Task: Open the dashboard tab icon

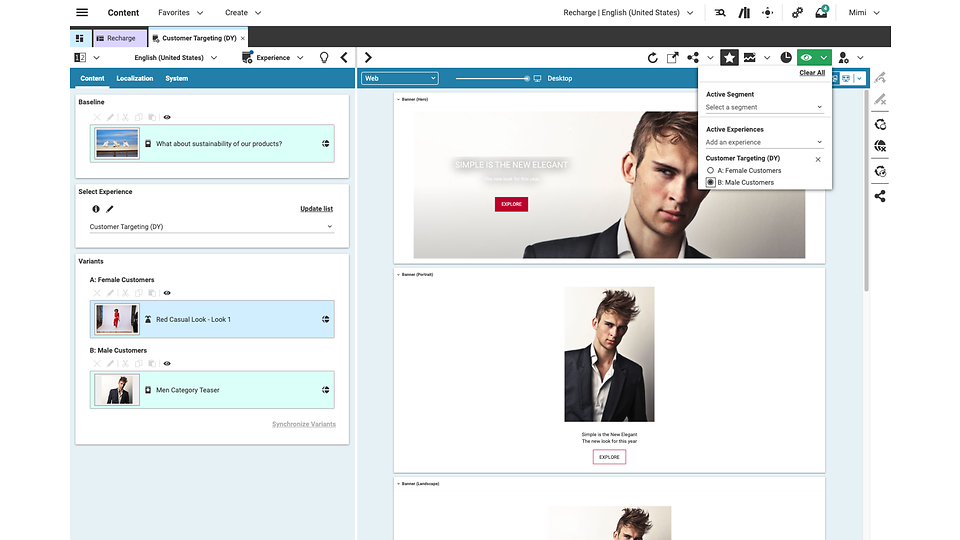Action: click(x=80, y=38)
